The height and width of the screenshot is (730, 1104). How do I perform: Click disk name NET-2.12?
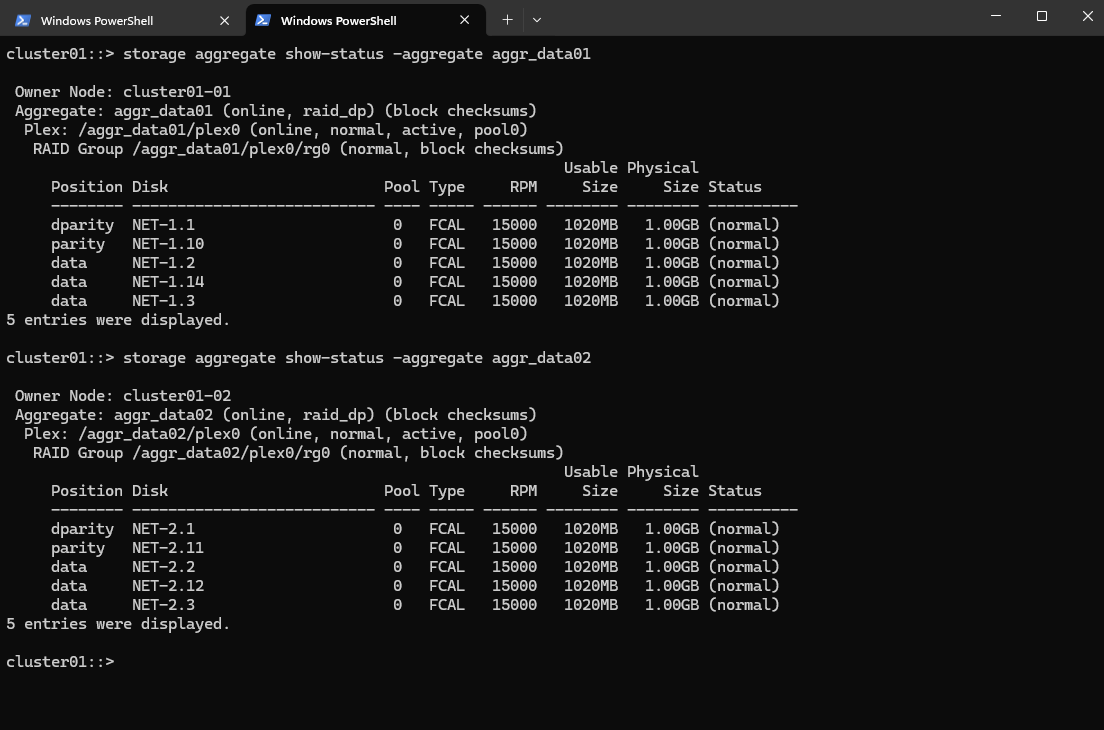(x=168, y=586)
